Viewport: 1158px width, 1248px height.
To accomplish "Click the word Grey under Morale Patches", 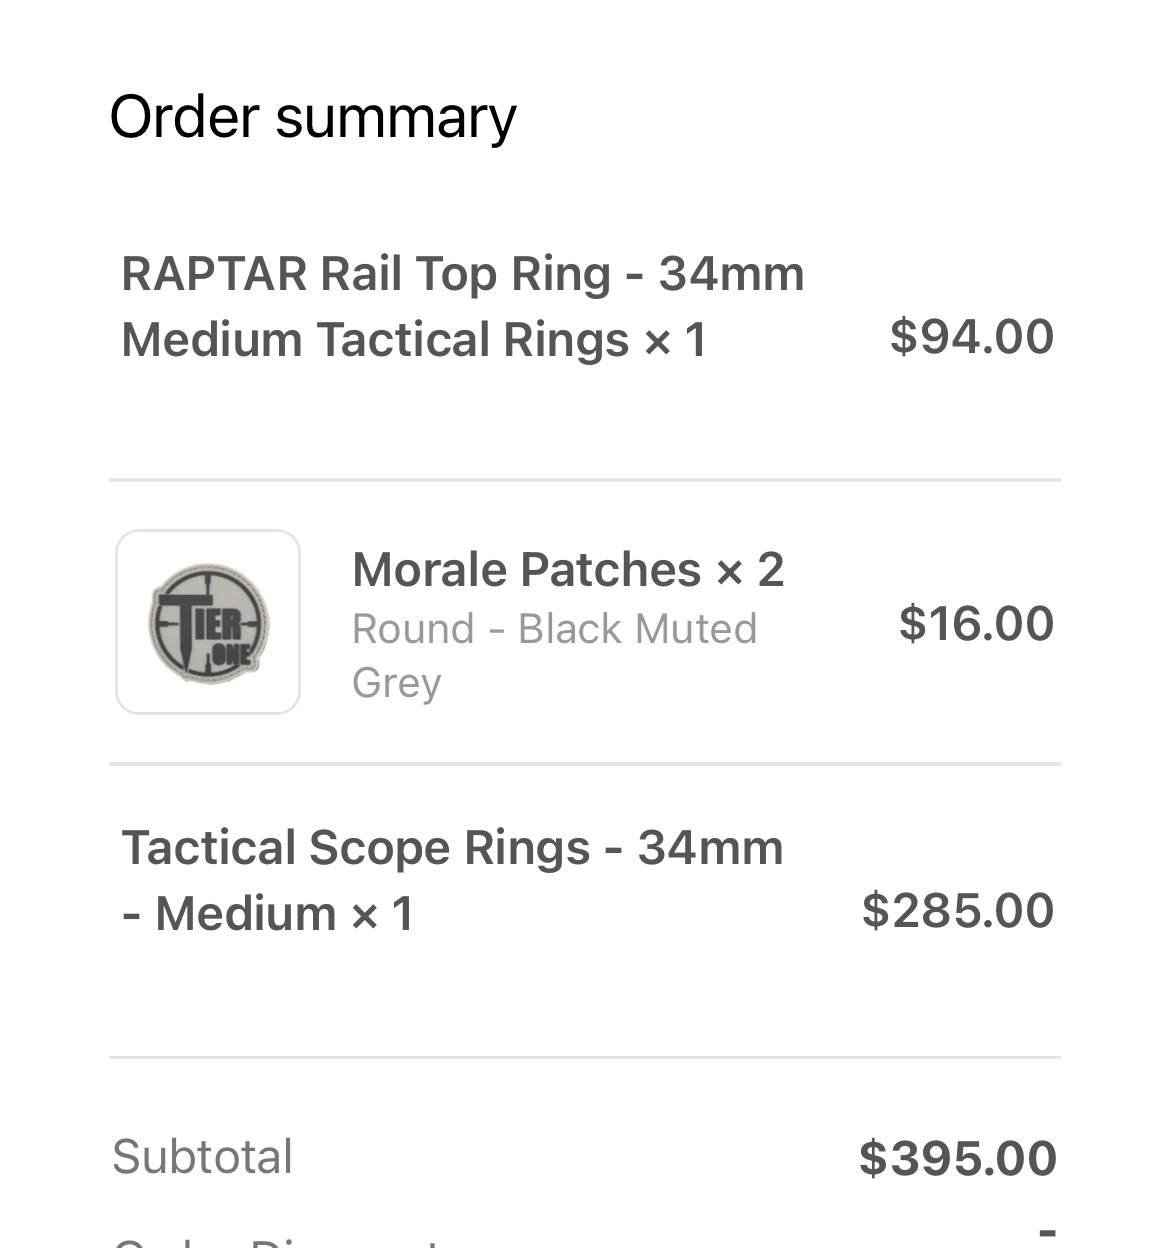I will [x=396, y=683].
